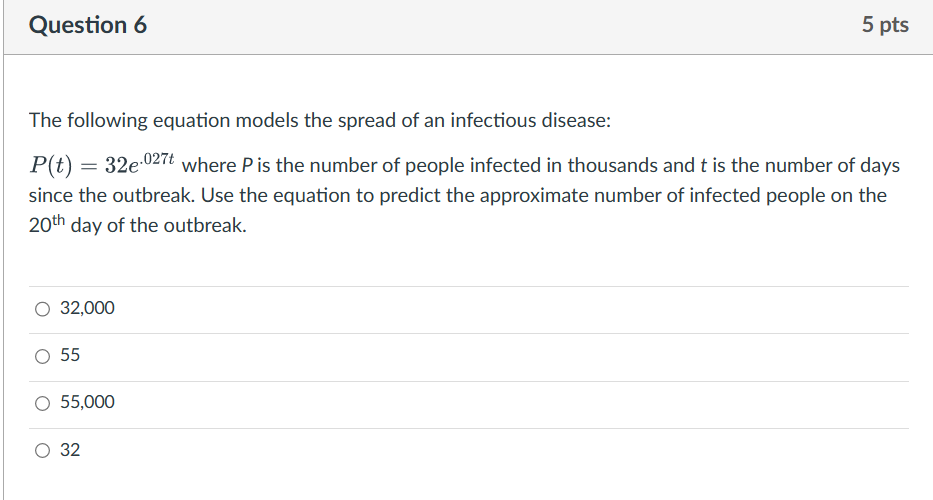Click the "20th" day text
Screen dimensions: 933x500
[46, 224]
